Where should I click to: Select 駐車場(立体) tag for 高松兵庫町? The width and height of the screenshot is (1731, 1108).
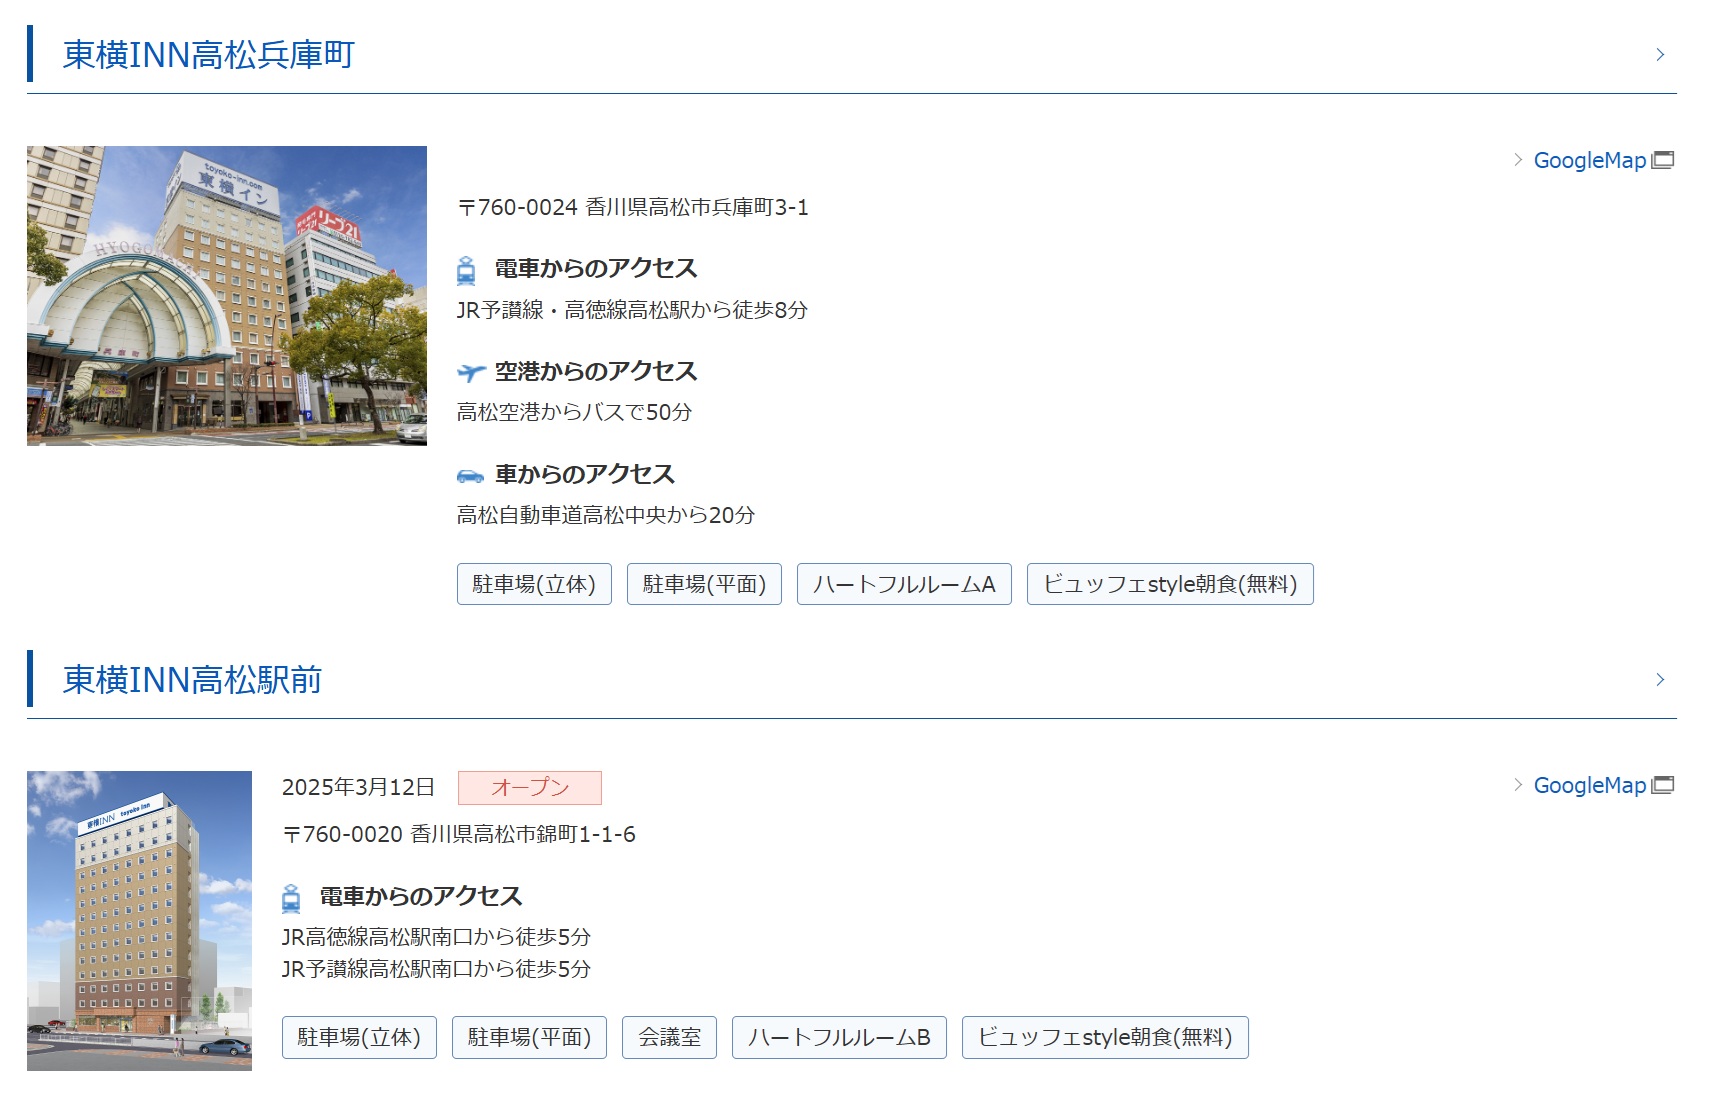coord(534,584)
